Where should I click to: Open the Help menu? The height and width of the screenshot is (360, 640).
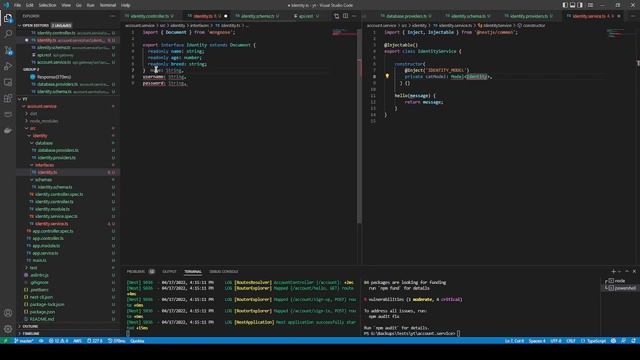[x=125, y=5]
